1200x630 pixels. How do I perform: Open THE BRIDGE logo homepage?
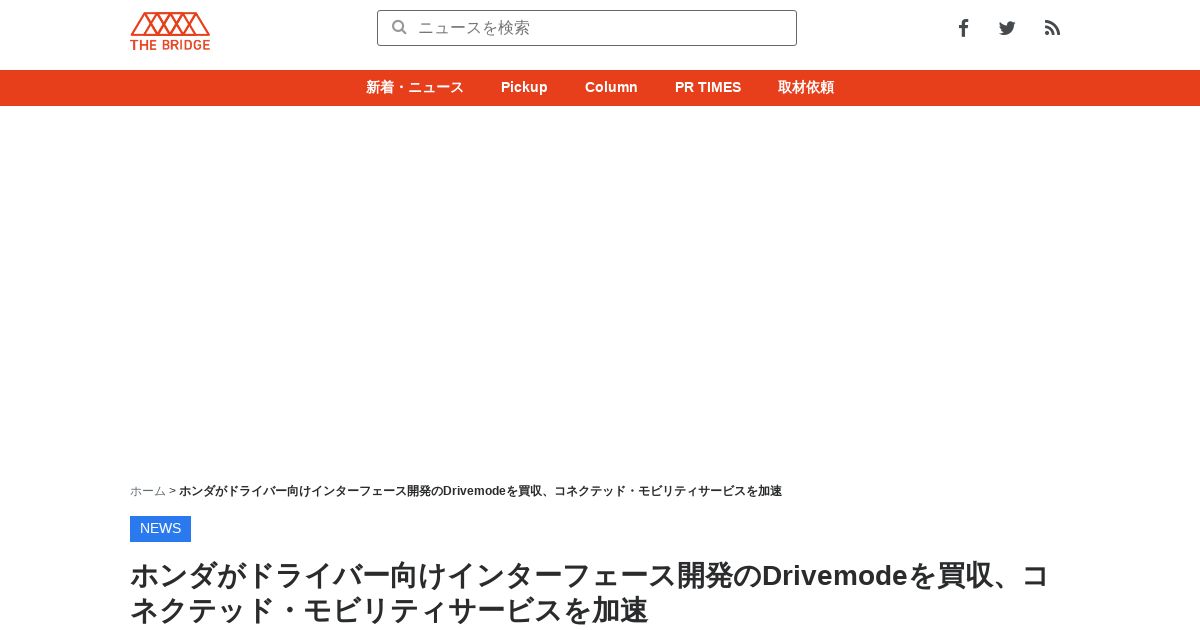click(x=170, y=31)
